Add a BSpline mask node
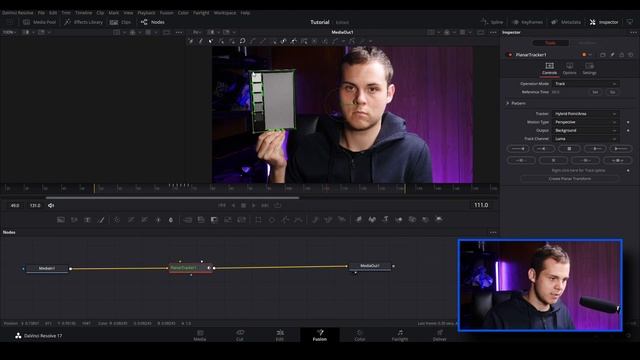This screenshot has height=360, width=640. click(x=299, y=220)
